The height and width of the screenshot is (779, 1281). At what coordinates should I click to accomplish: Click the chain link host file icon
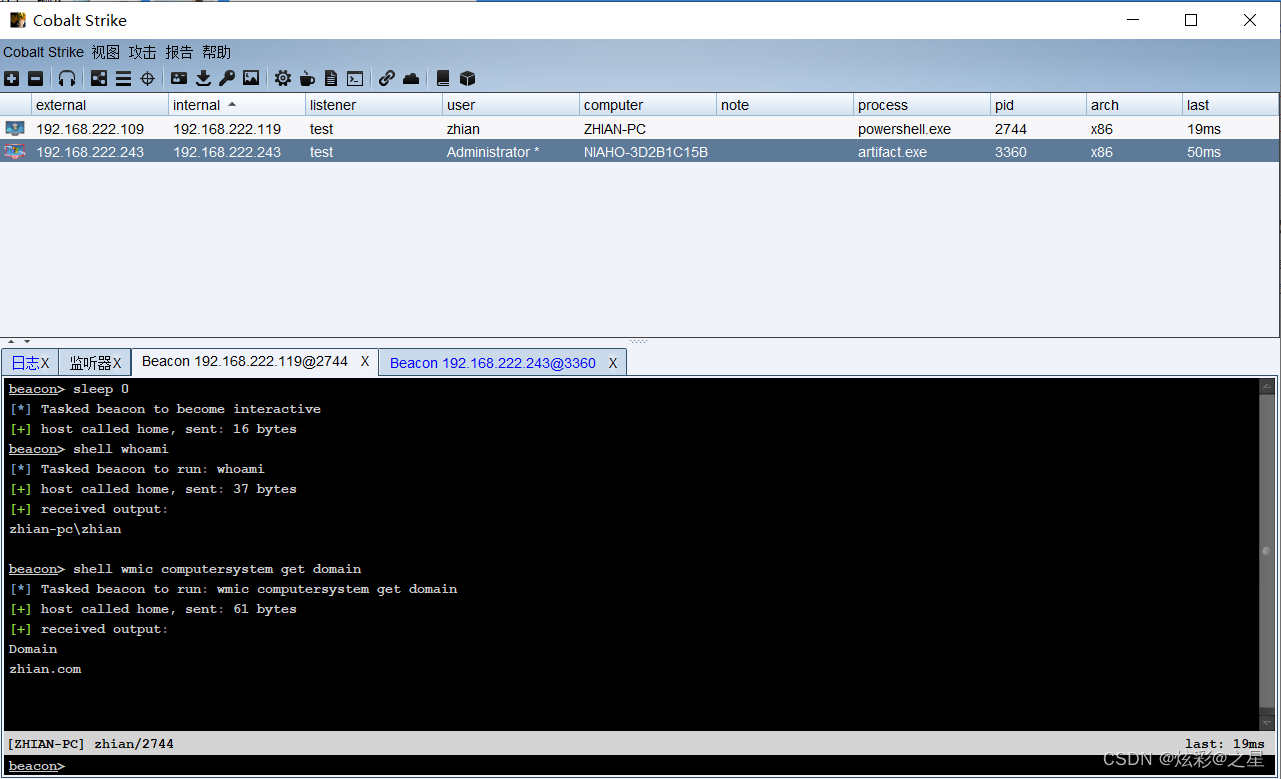pos(387,78)
